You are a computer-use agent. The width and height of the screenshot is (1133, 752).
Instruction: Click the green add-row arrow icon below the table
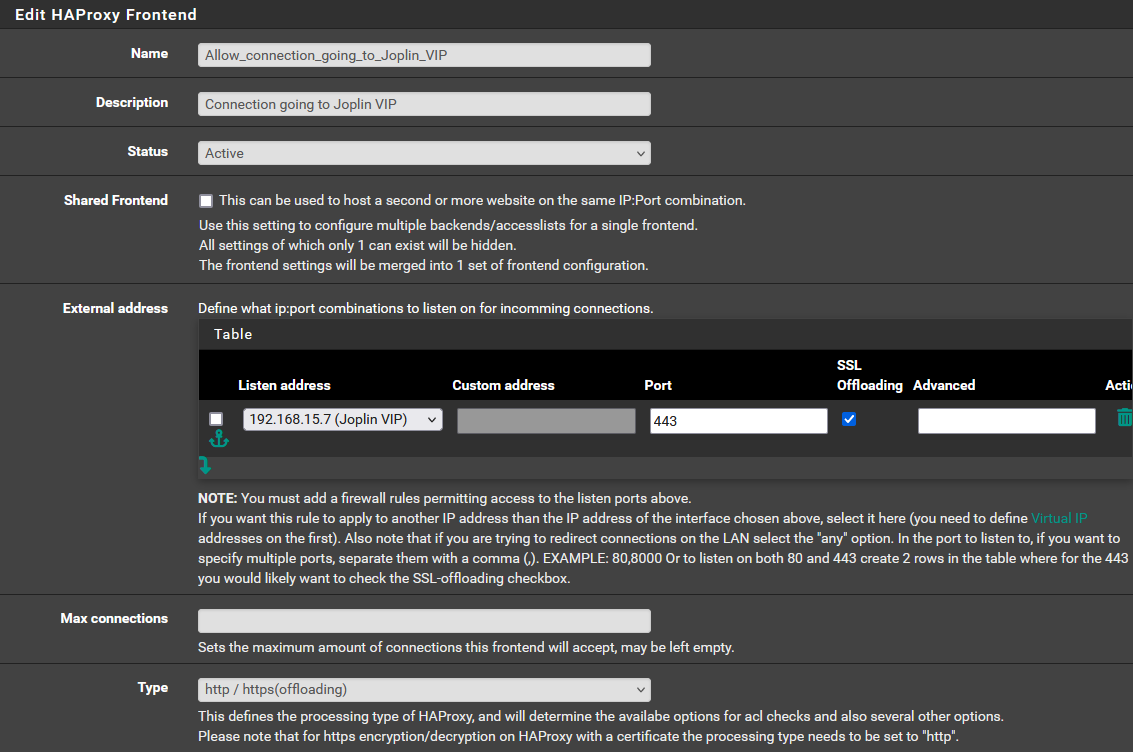click(x=205, y=465)
